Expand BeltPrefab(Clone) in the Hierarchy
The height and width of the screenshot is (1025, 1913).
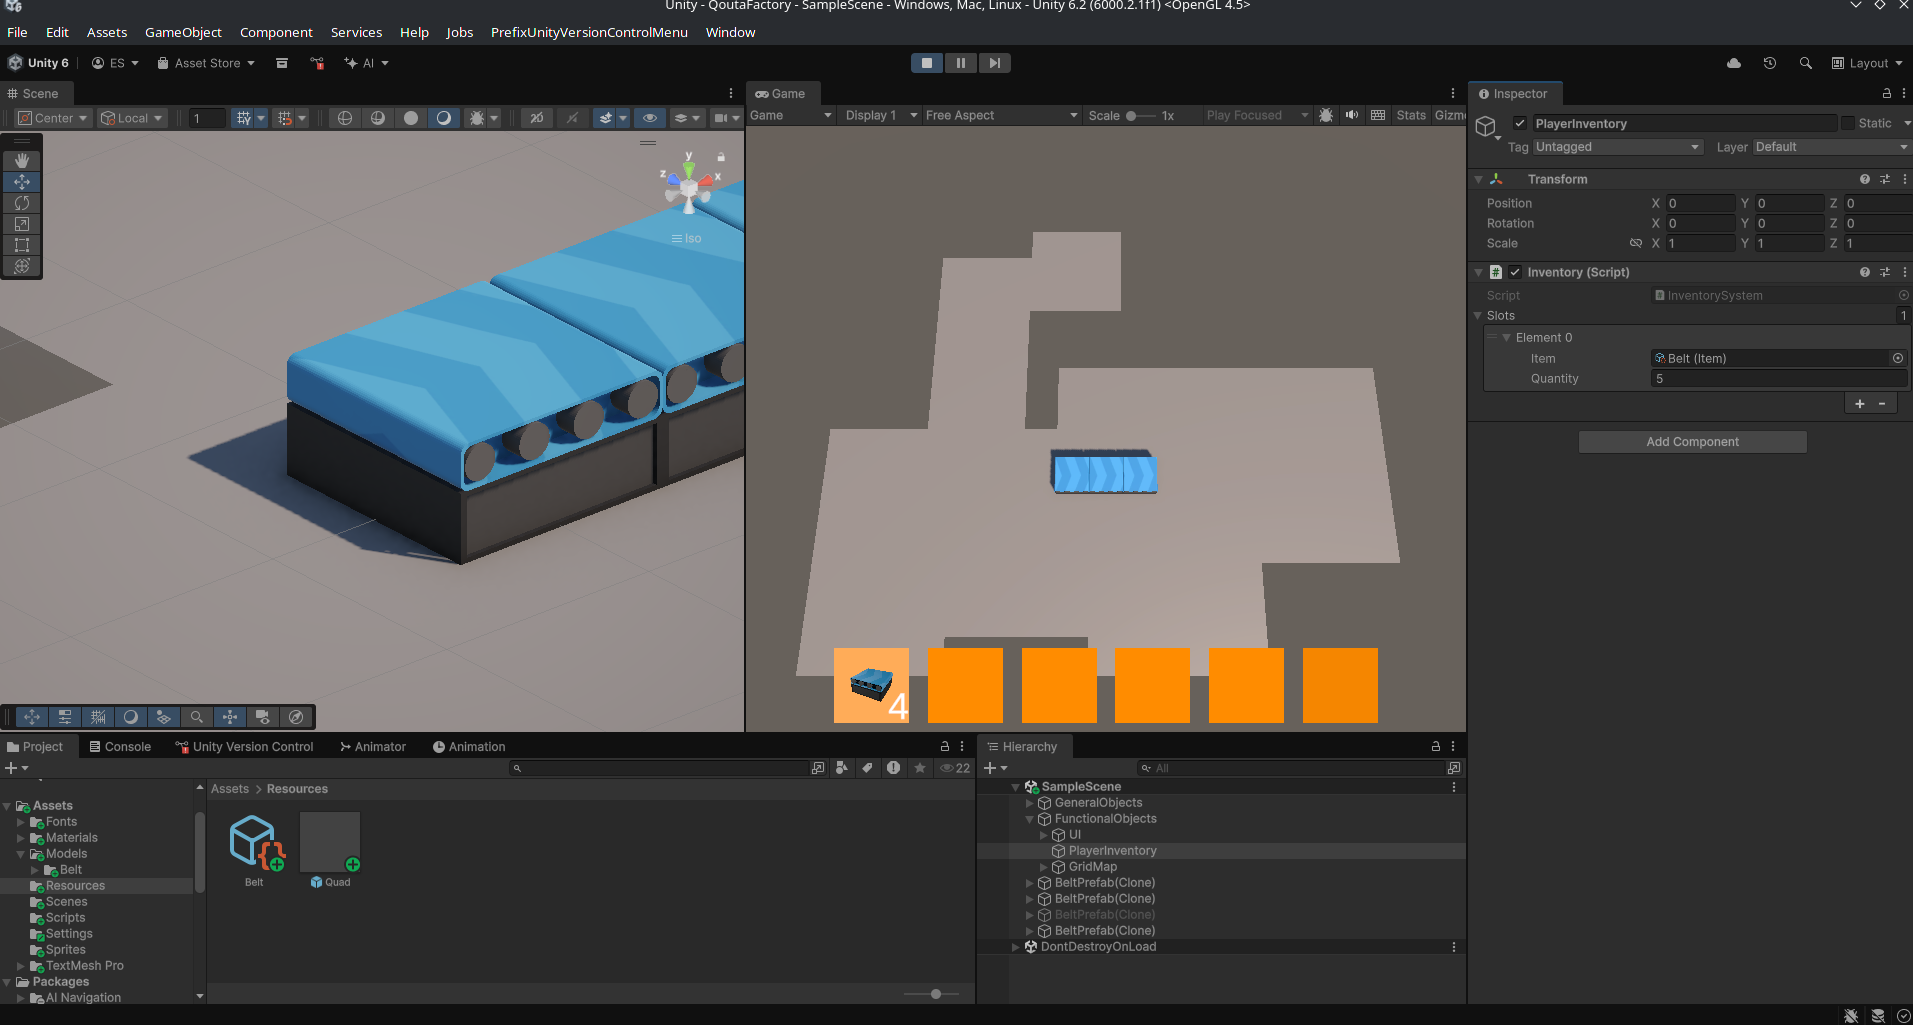[1029, 882]
